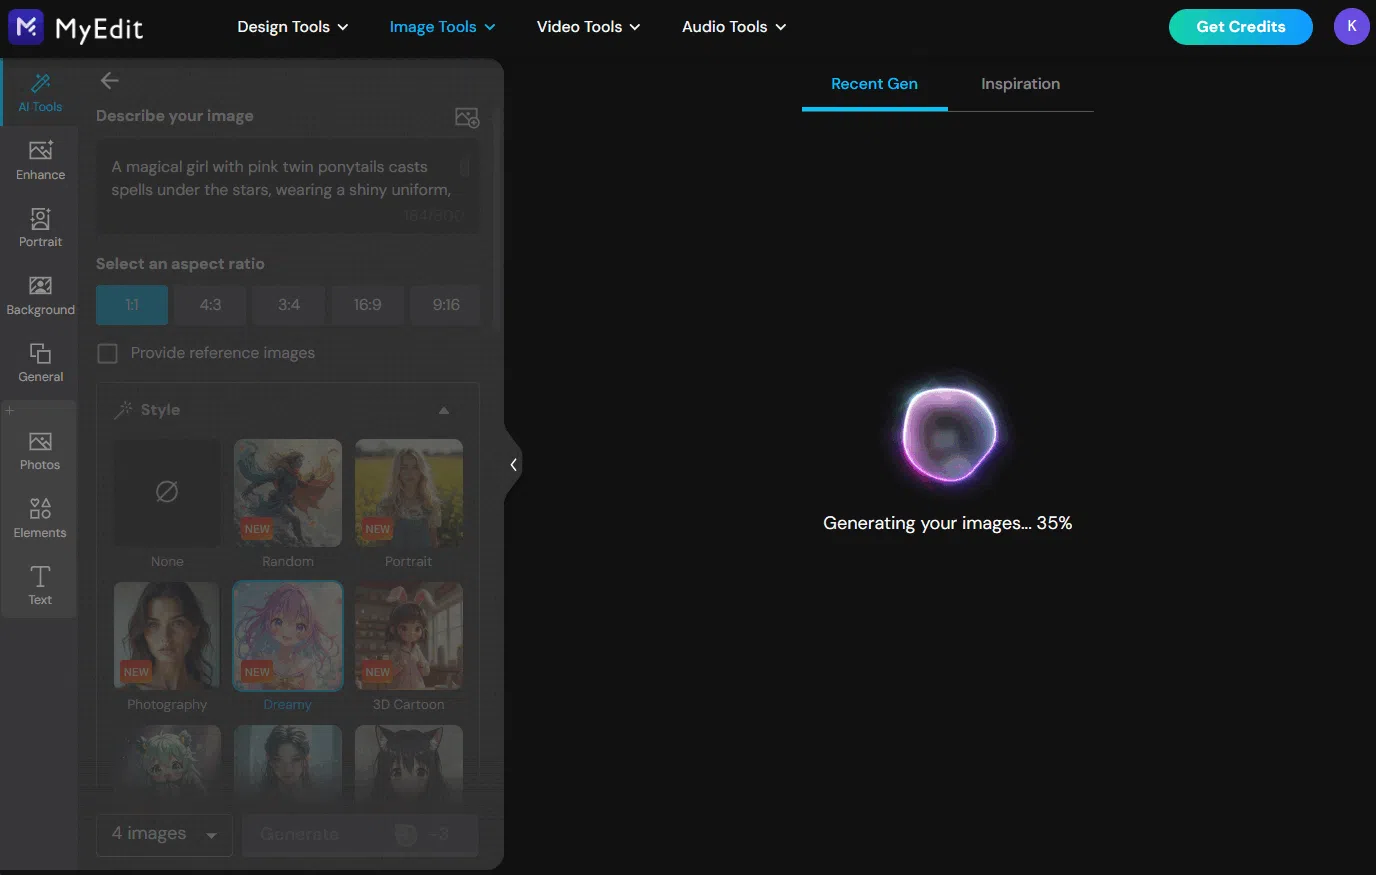Click the add image icon beside Describe your image
The height and width of the screenshot is (875, 1376).
pyautogui.click(x=467, y=117)
